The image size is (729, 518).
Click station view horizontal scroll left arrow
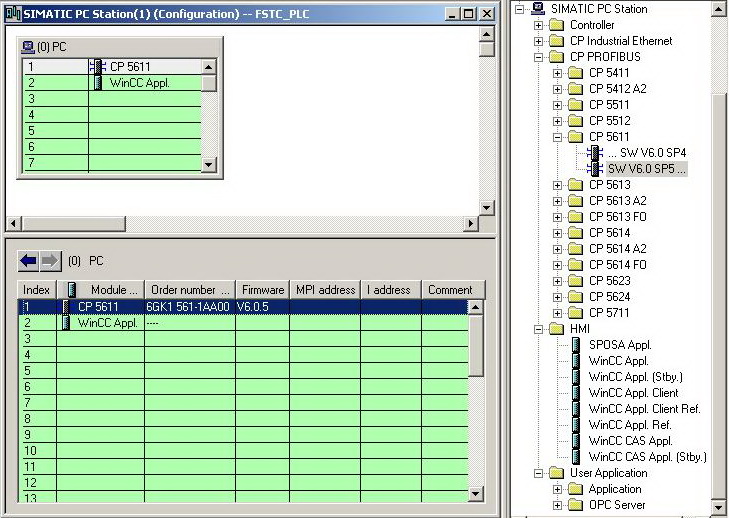[13, 224]
